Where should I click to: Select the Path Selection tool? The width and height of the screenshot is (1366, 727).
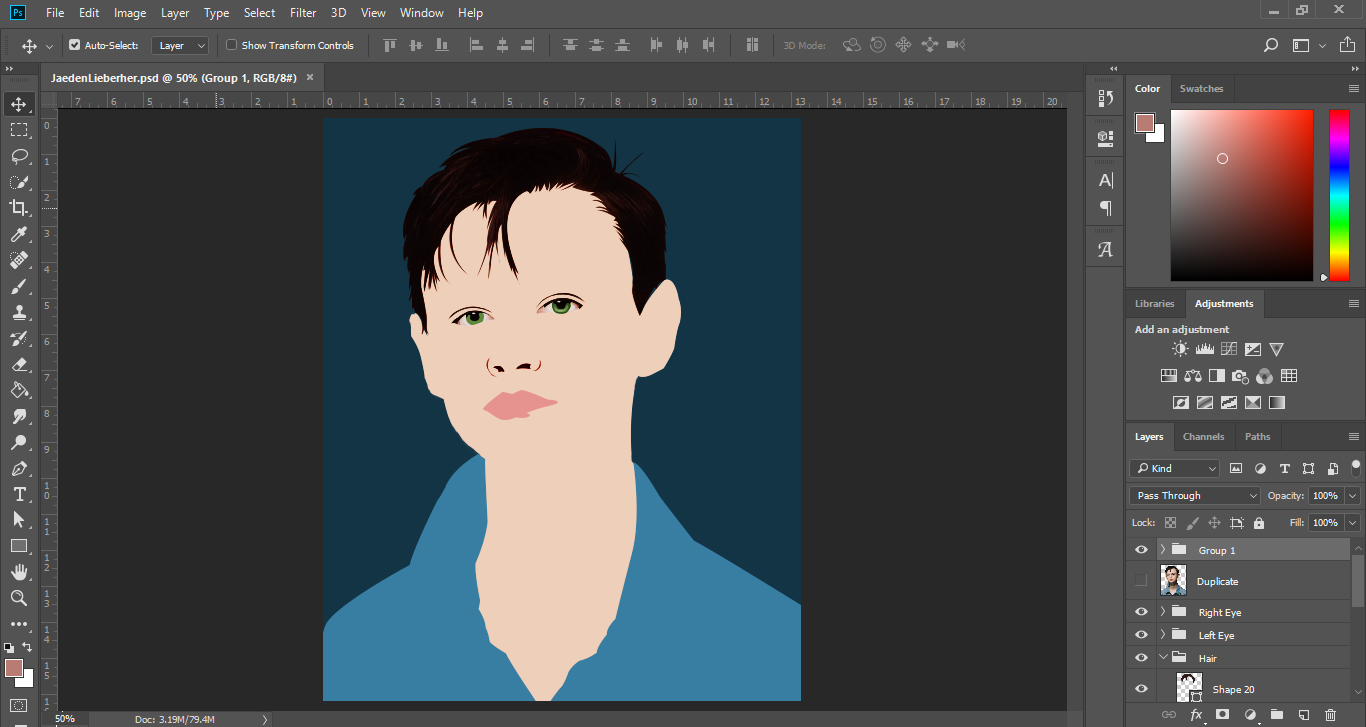click(18, 520)
